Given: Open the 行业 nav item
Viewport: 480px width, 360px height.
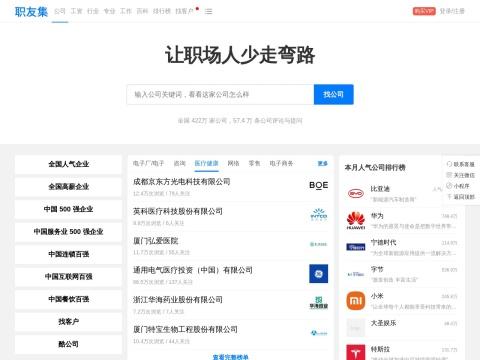Looking at the screenshot, I should point(93,11).
